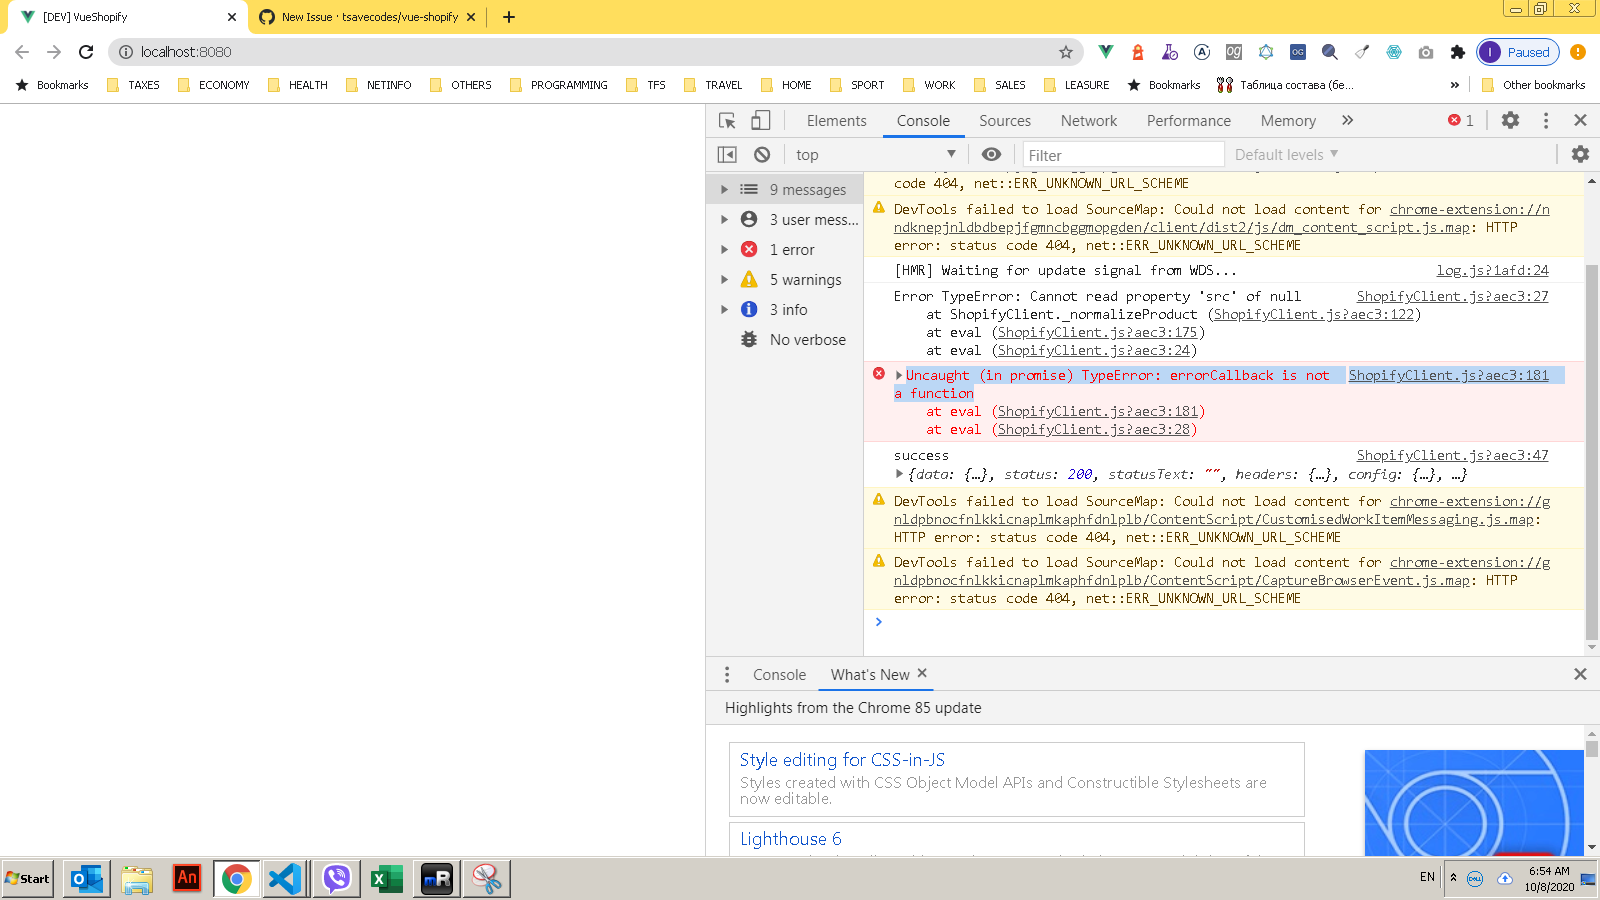1600x900 pixels.
Task: Filter console to show only the 1 error
Action: coord(793,249)
